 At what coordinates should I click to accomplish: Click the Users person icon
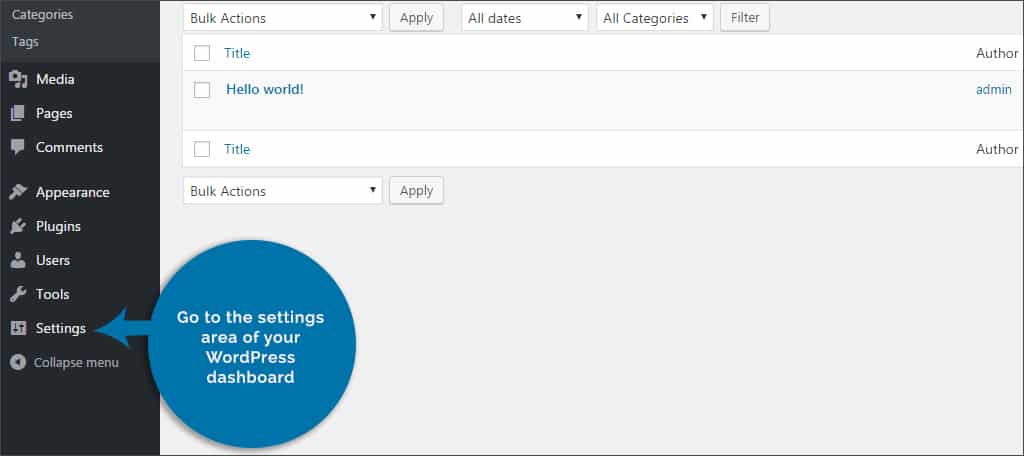[18, 260]
